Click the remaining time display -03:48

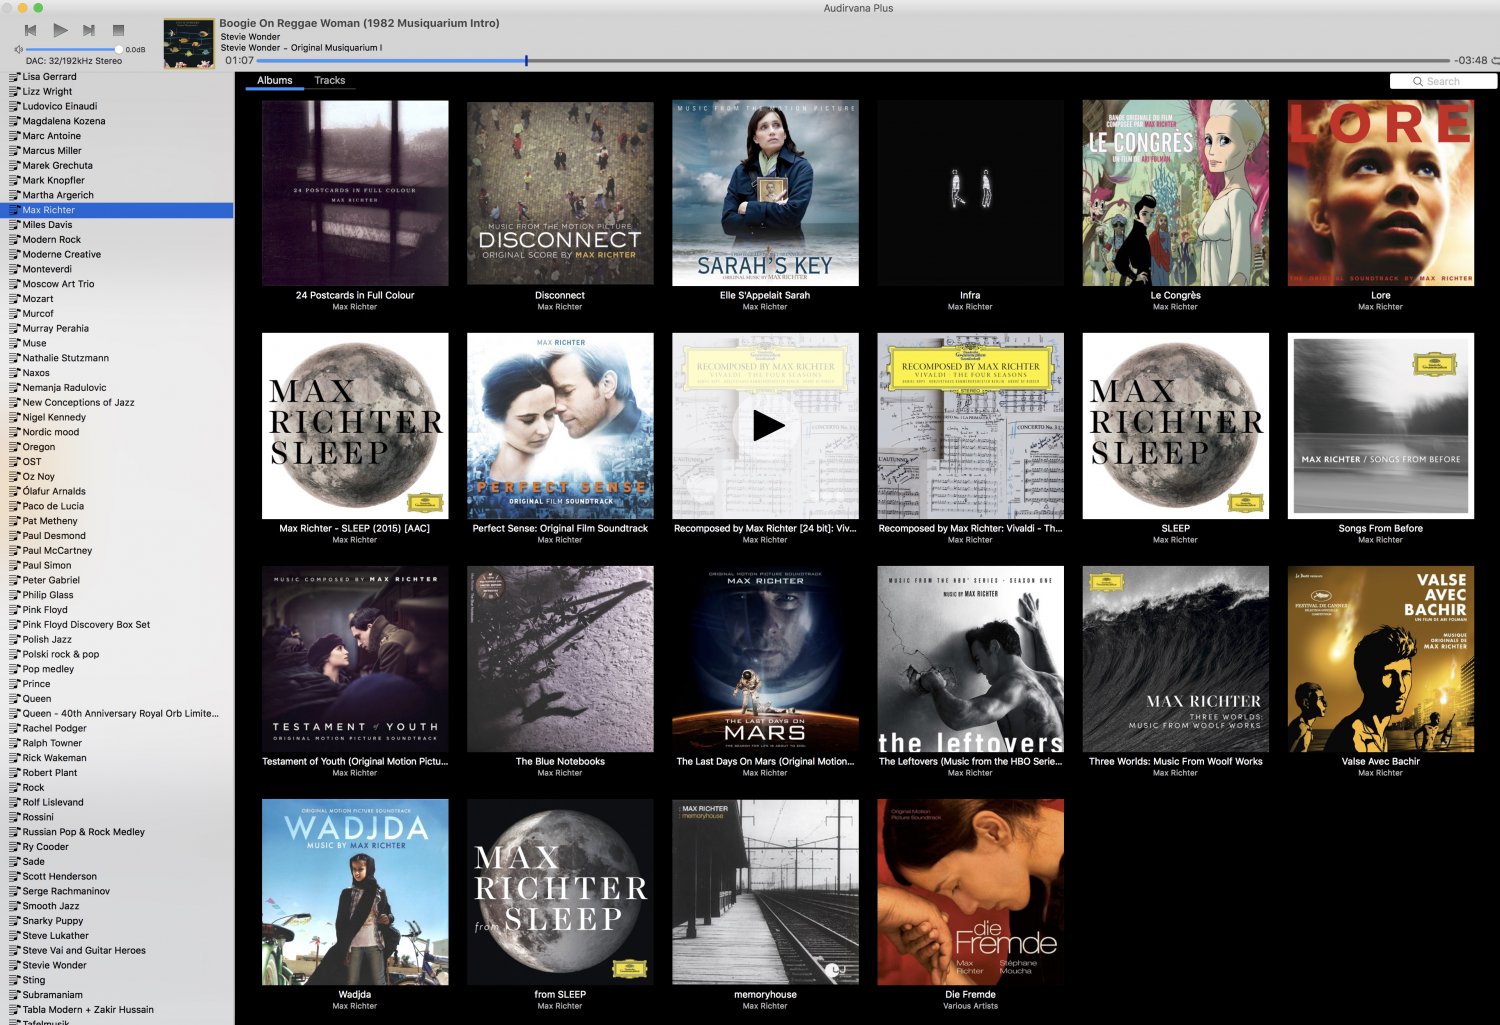tap(1470, 61)
